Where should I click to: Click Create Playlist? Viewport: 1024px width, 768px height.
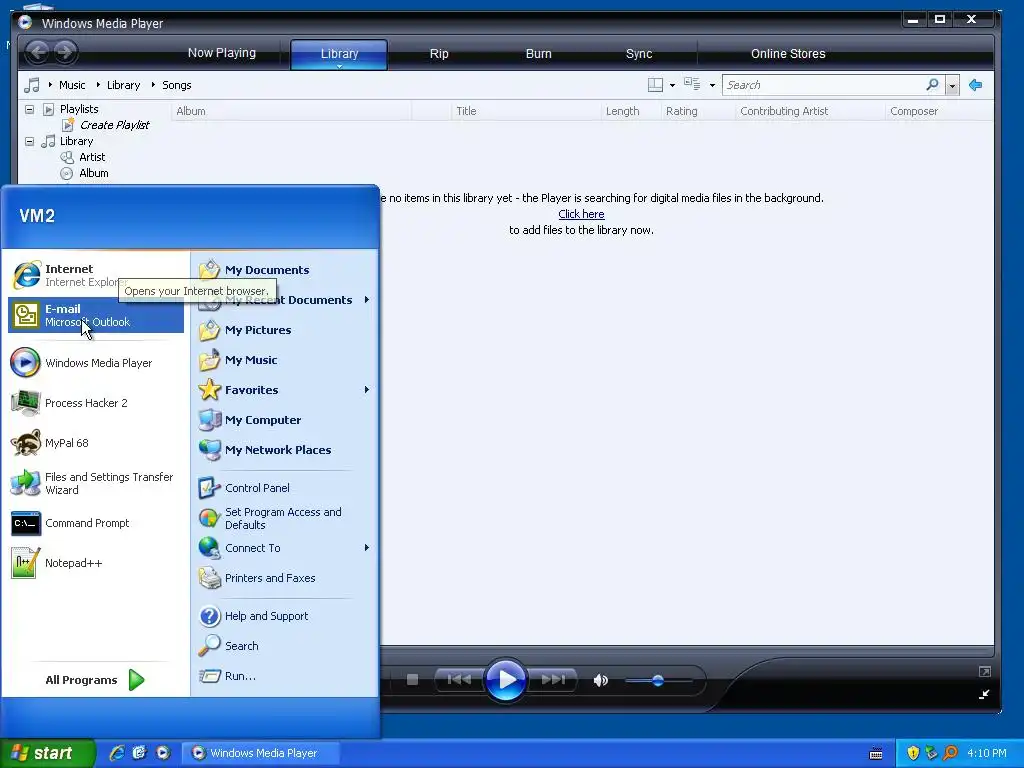pyautogui.click(x=114, y=125)
